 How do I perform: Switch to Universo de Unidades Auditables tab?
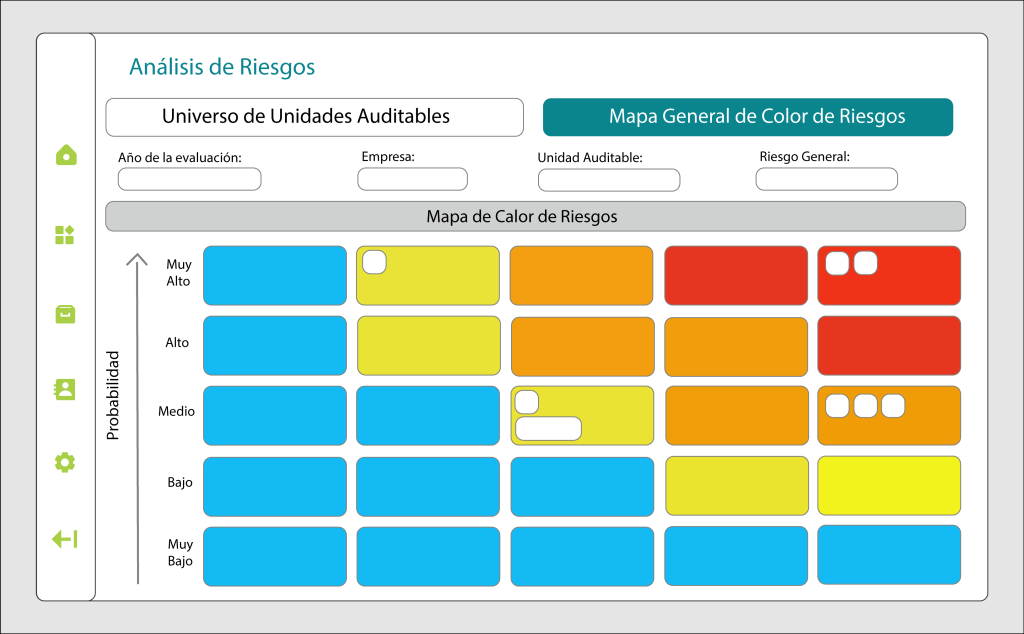click(x=314, y=117)
